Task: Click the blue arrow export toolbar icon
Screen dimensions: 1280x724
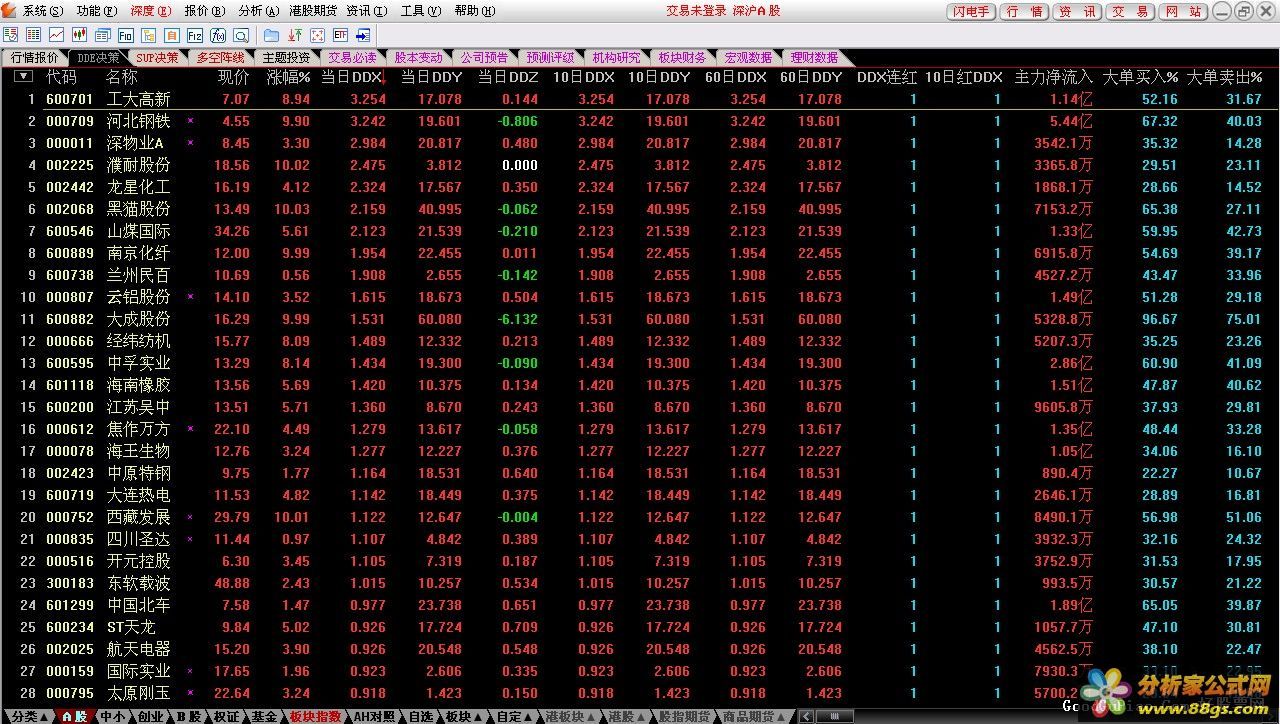Action: [x=363, y=35]
